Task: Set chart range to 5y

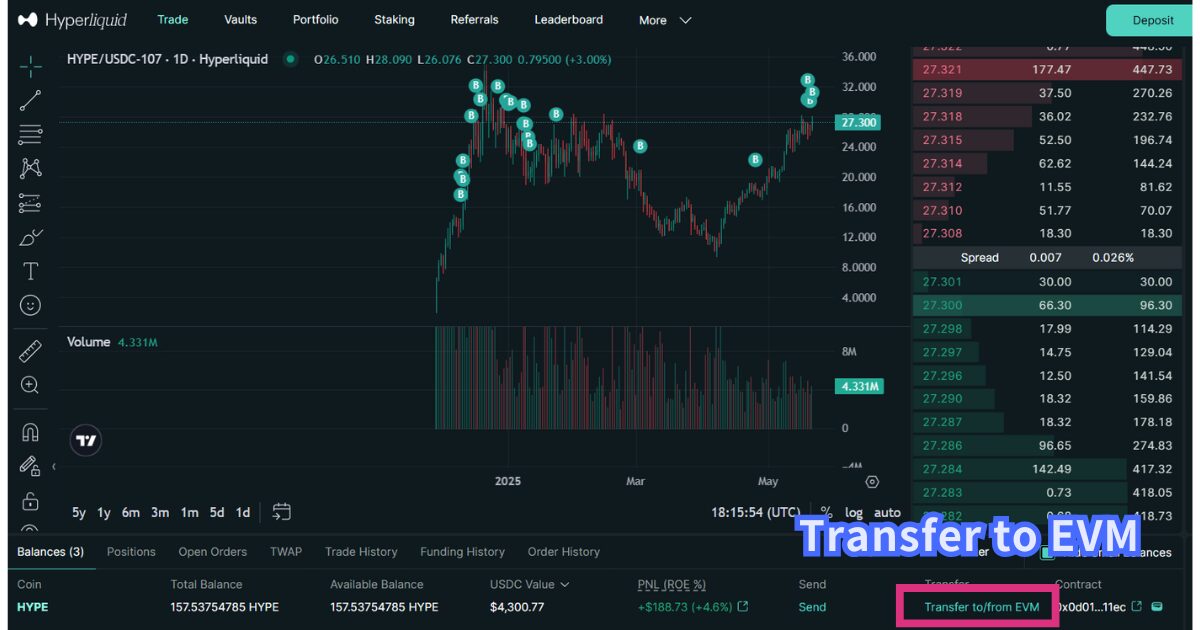Action: pos(79,512)
